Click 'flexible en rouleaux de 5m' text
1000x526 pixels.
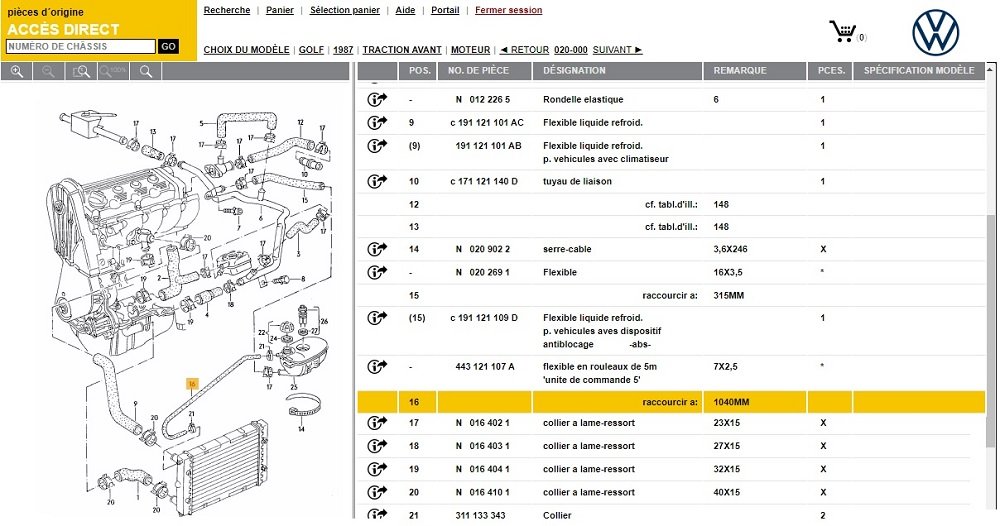(x=599, y=367)
